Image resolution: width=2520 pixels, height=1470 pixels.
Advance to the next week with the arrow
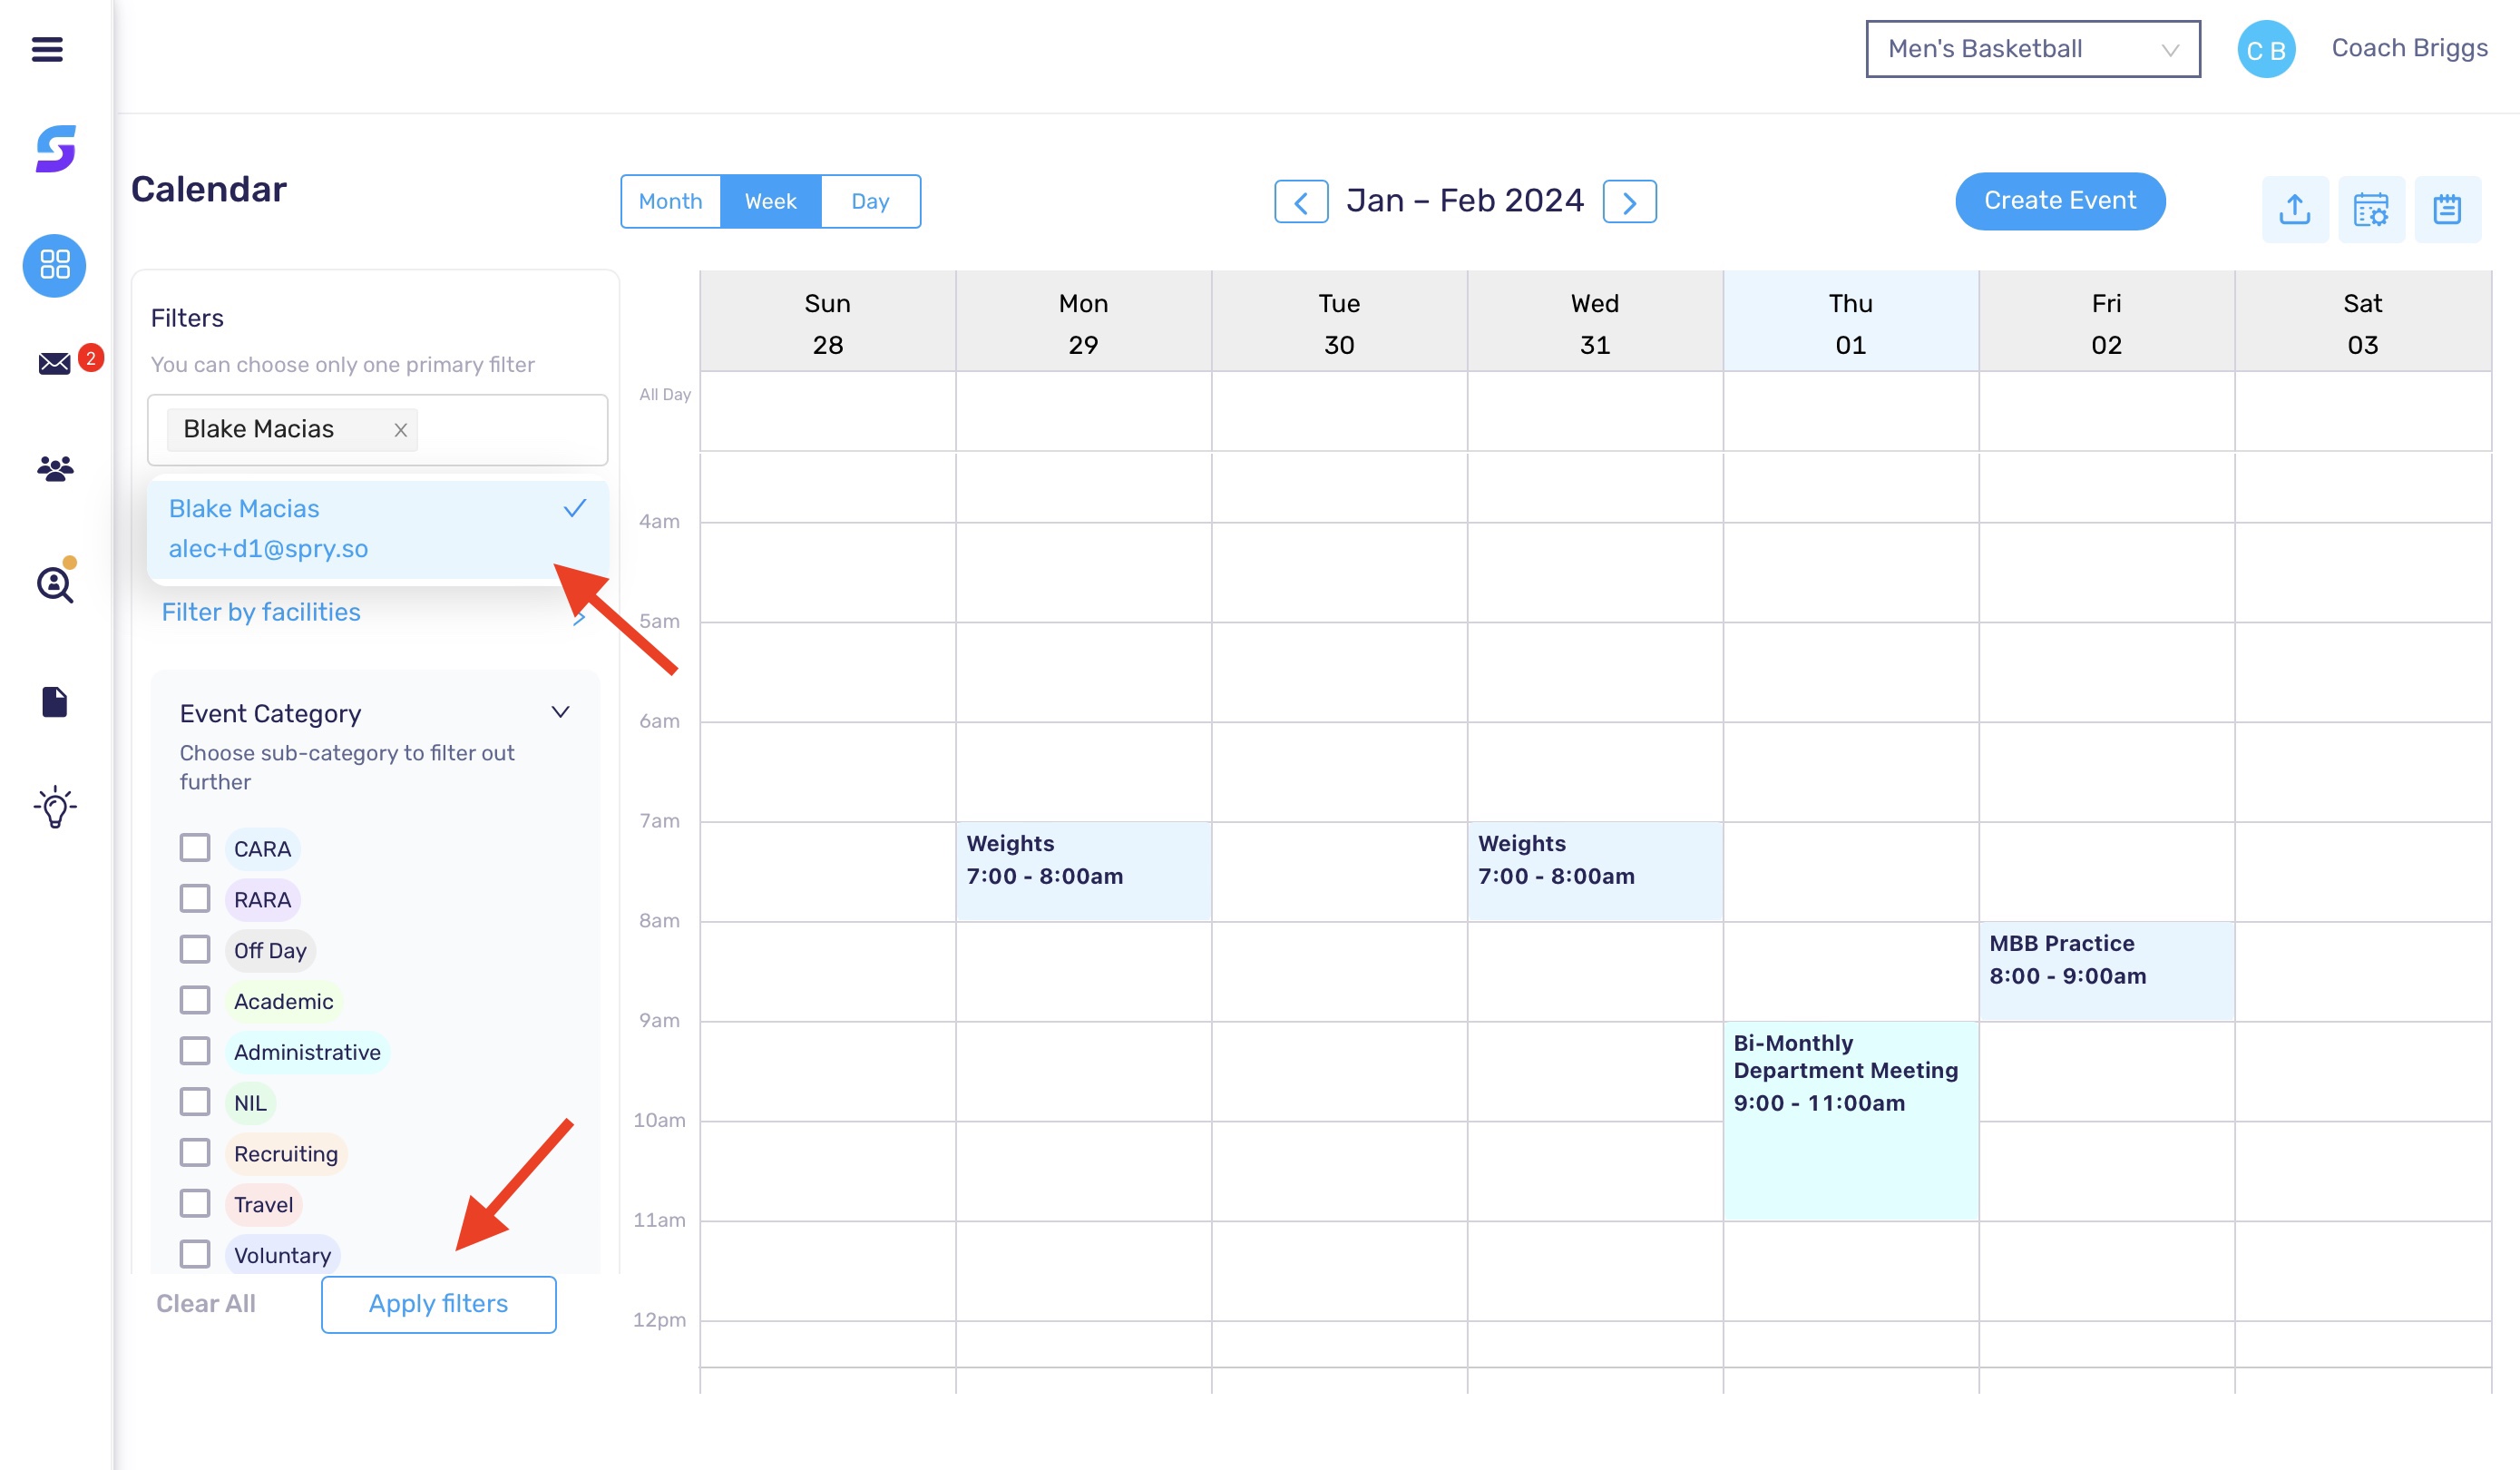[1630, 201]
